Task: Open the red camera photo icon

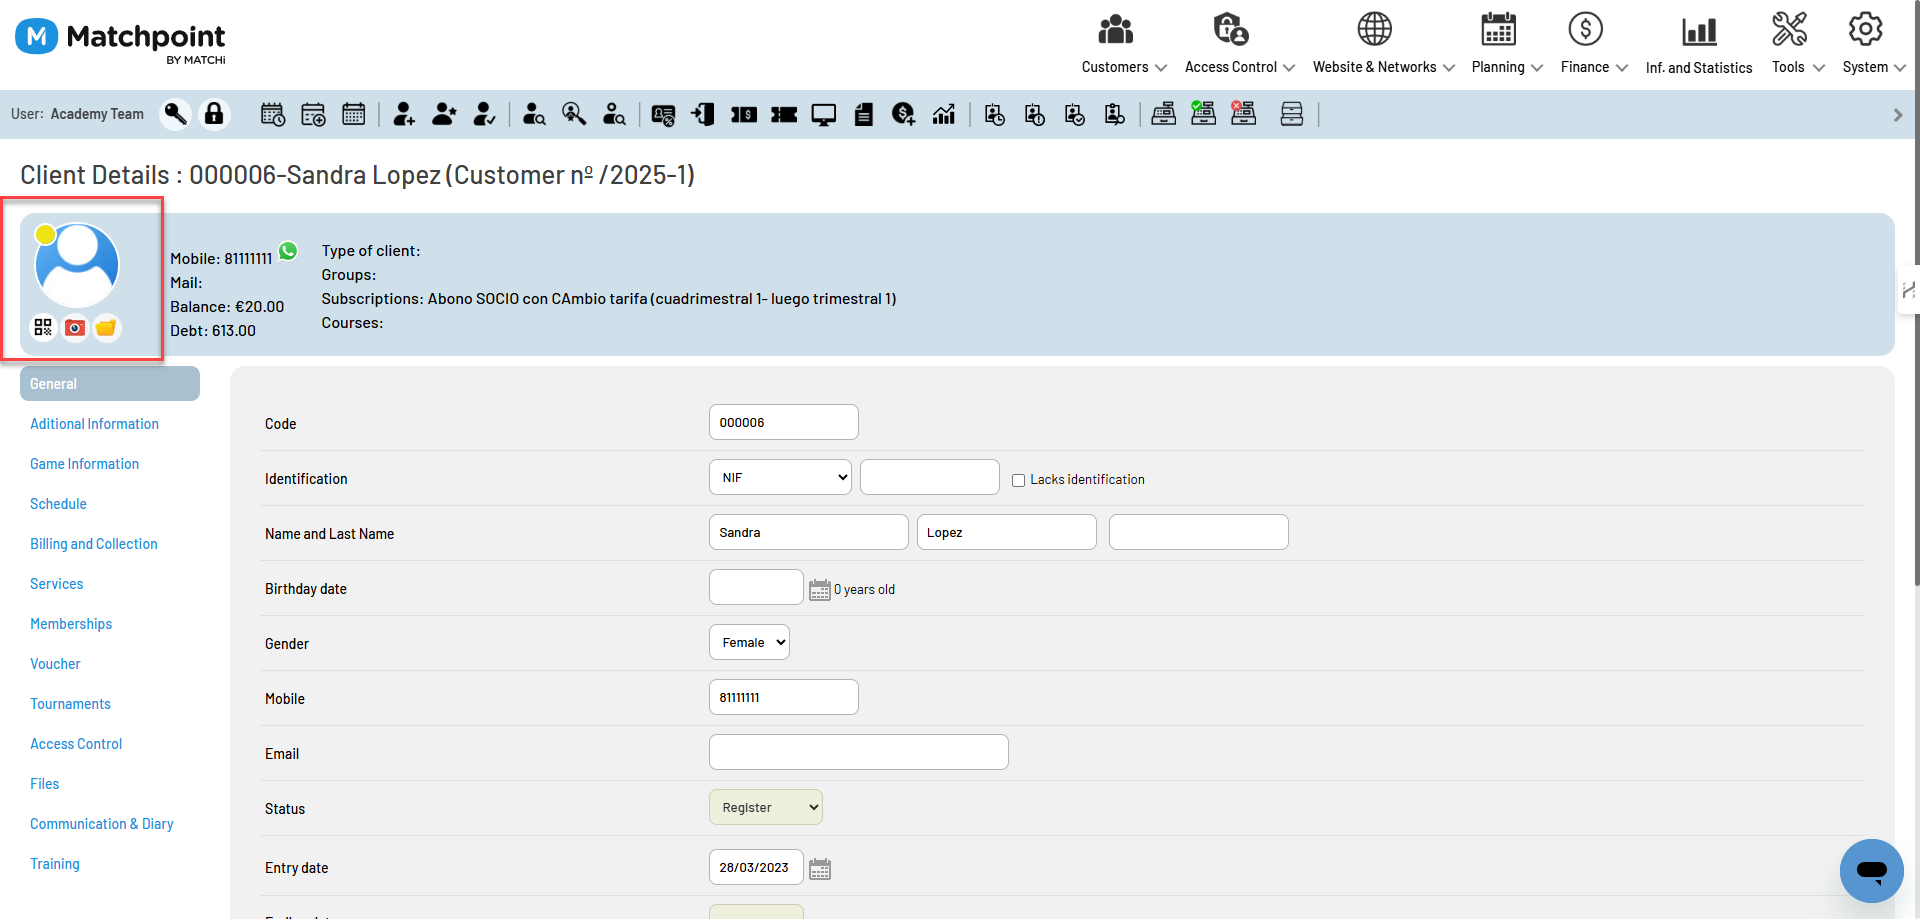Action: click(x=75, y=327)
